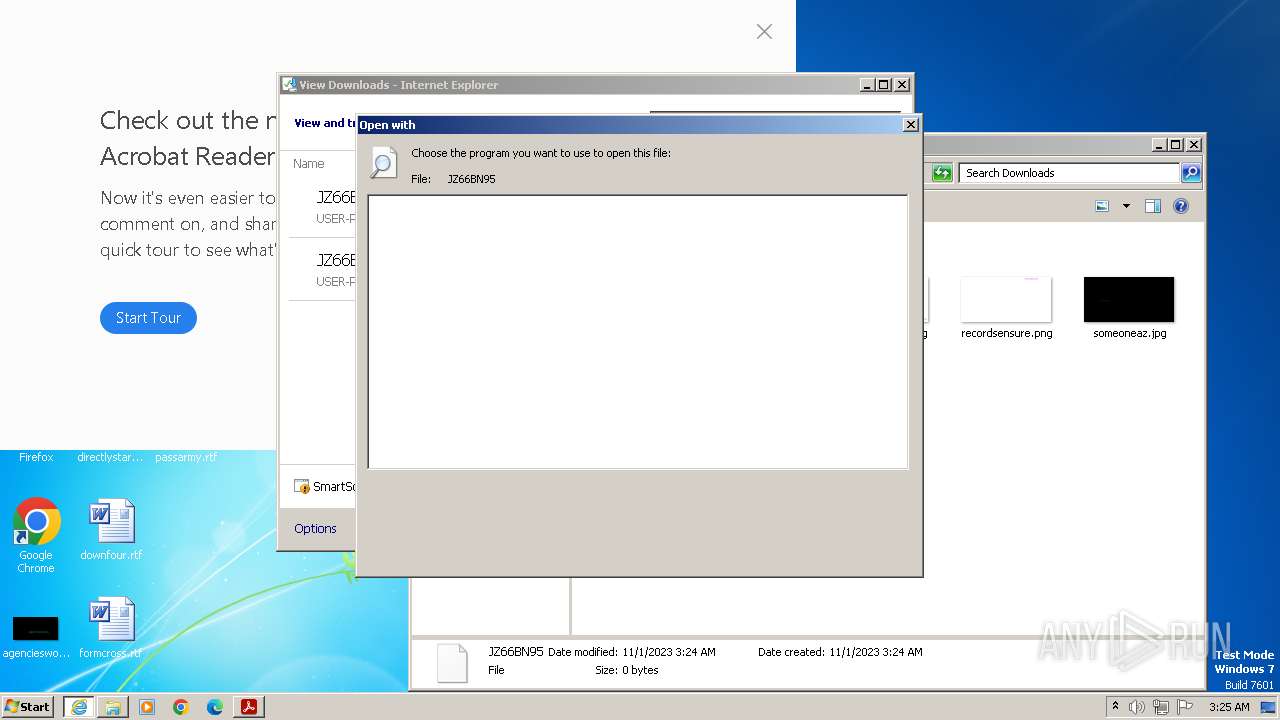This screenshot has width=1280, height=720.
Task: Dismiss the Acrobat Reader tour panel
Action: (x=764, y=32)
